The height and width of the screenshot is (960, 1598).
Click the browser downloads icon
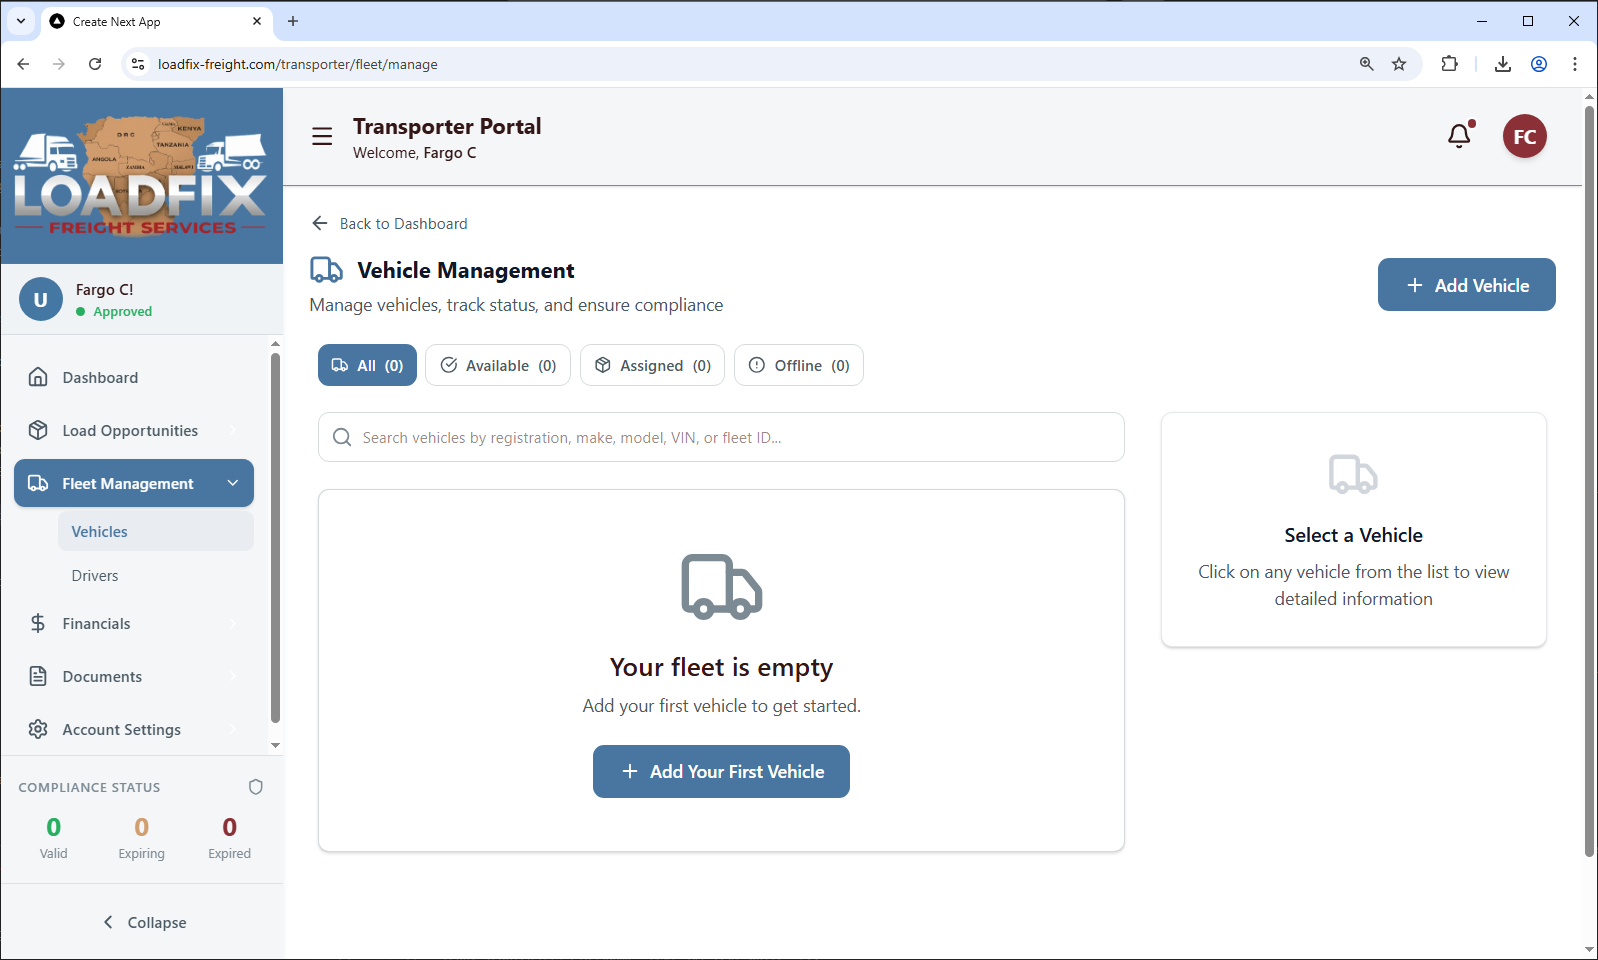pyautogui.click(x=1502, y=64)
